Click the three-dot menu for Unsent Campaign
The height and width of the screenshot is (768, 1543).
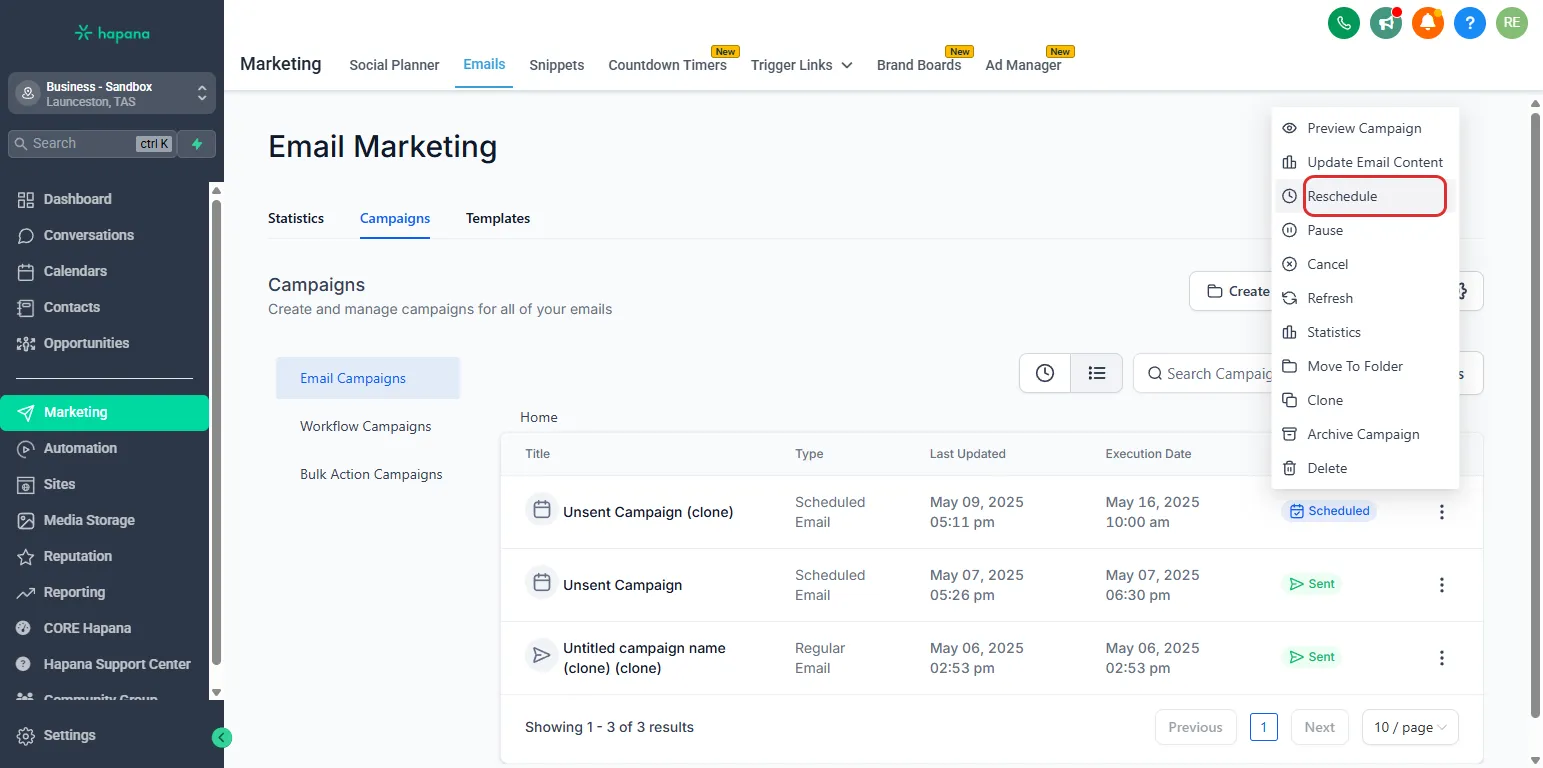click(1441, 585)
